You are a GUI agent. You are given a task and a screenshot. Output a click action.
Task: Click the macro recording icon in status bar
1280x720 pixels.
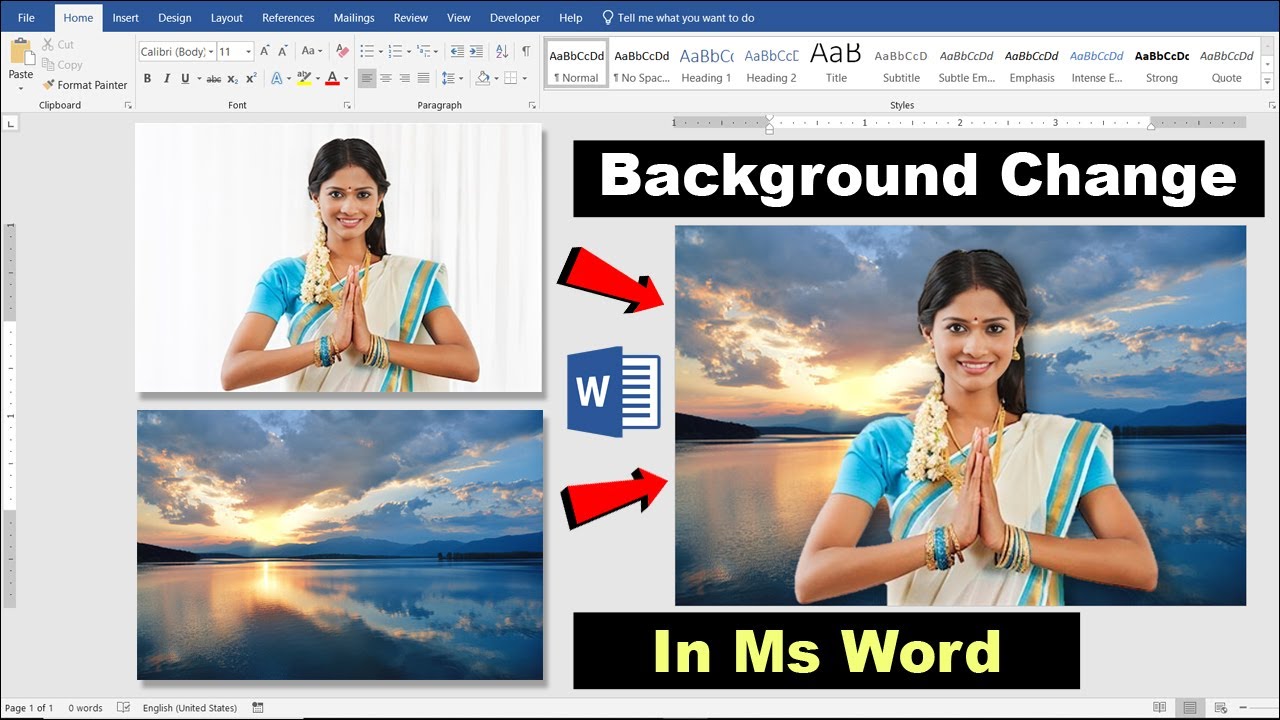(x=258, y=708)
